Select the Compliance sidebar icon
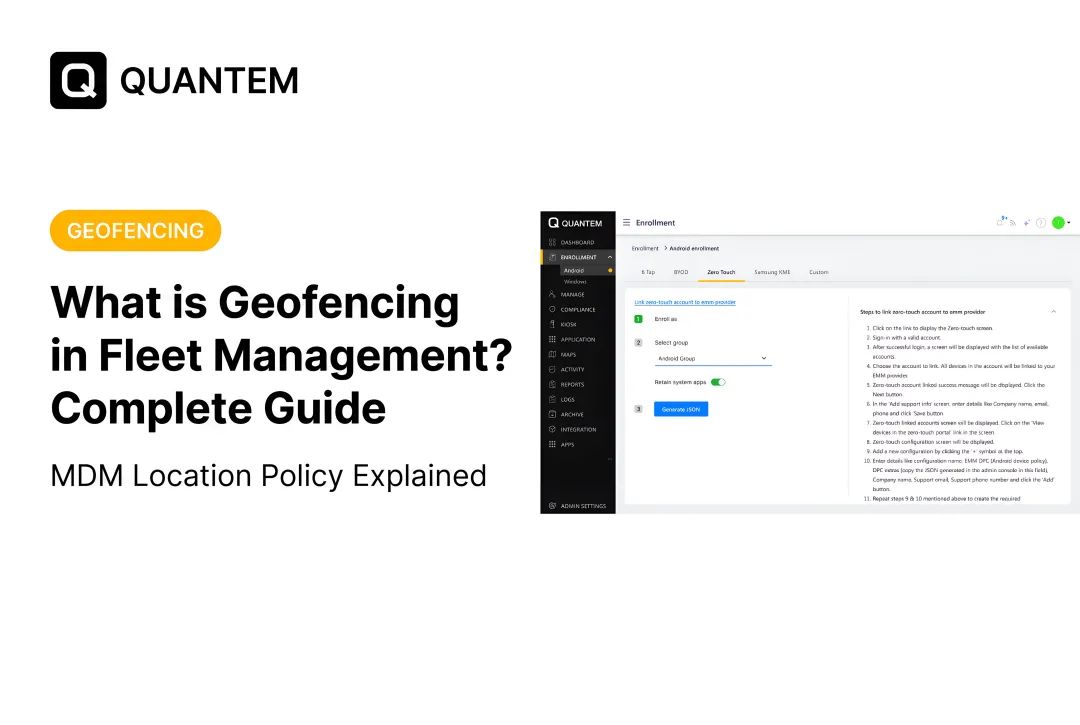This screenshot has width=1080, height=725. pyautogui.click(x=552, y=309)
